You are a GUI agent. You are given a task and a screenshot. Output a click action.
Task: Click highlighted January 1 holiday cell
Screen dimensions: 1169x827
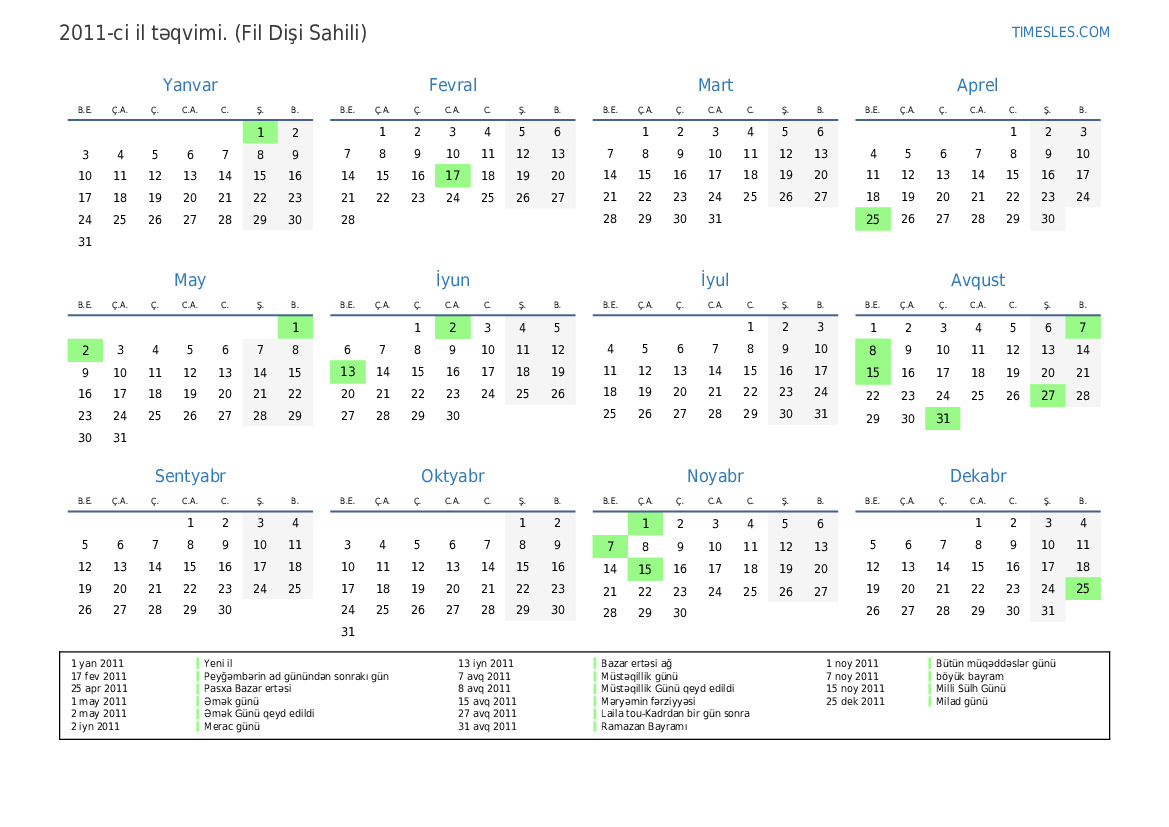[x=260, y=132]
